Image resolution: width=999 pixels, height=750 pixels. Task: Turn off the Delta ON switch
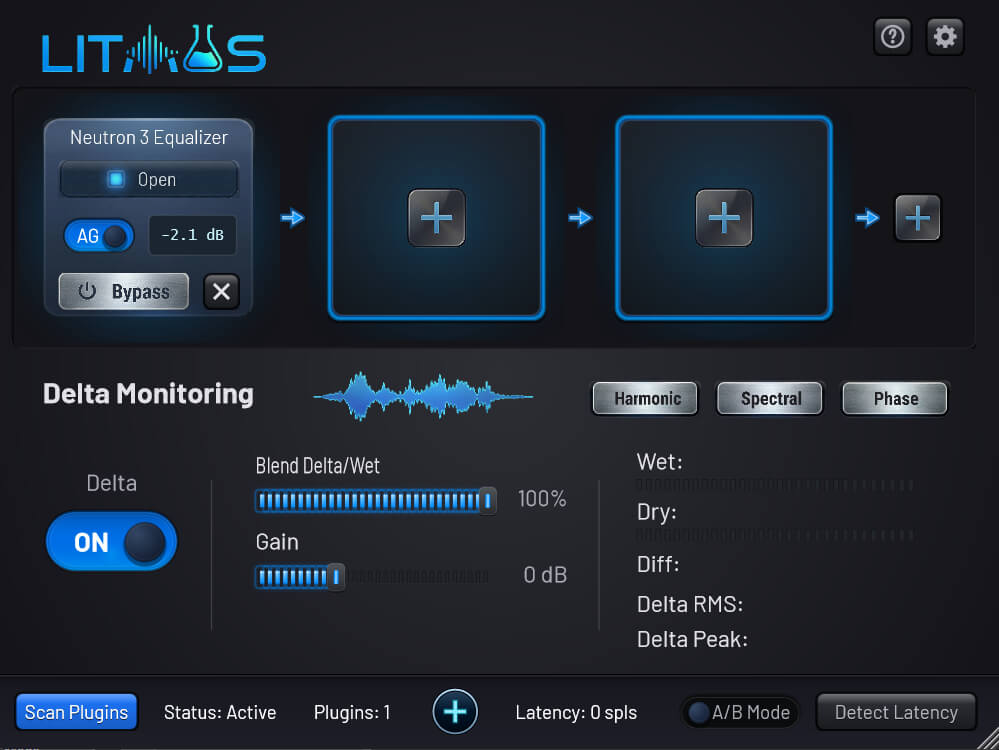click(111, 542)
